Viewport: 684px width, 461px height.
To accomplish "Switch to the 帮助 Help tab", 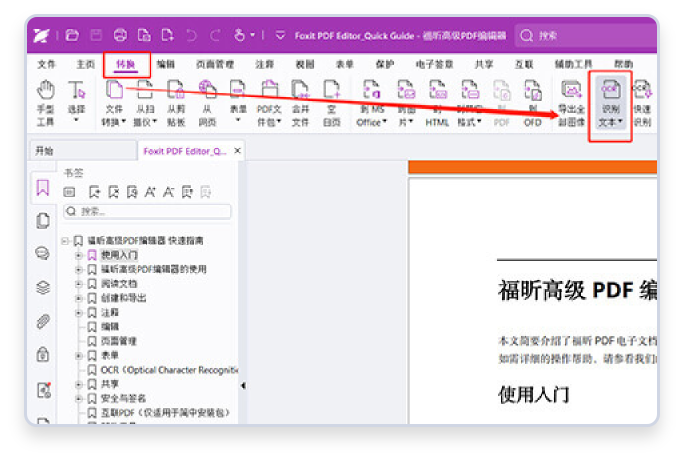I will (623, 65).
